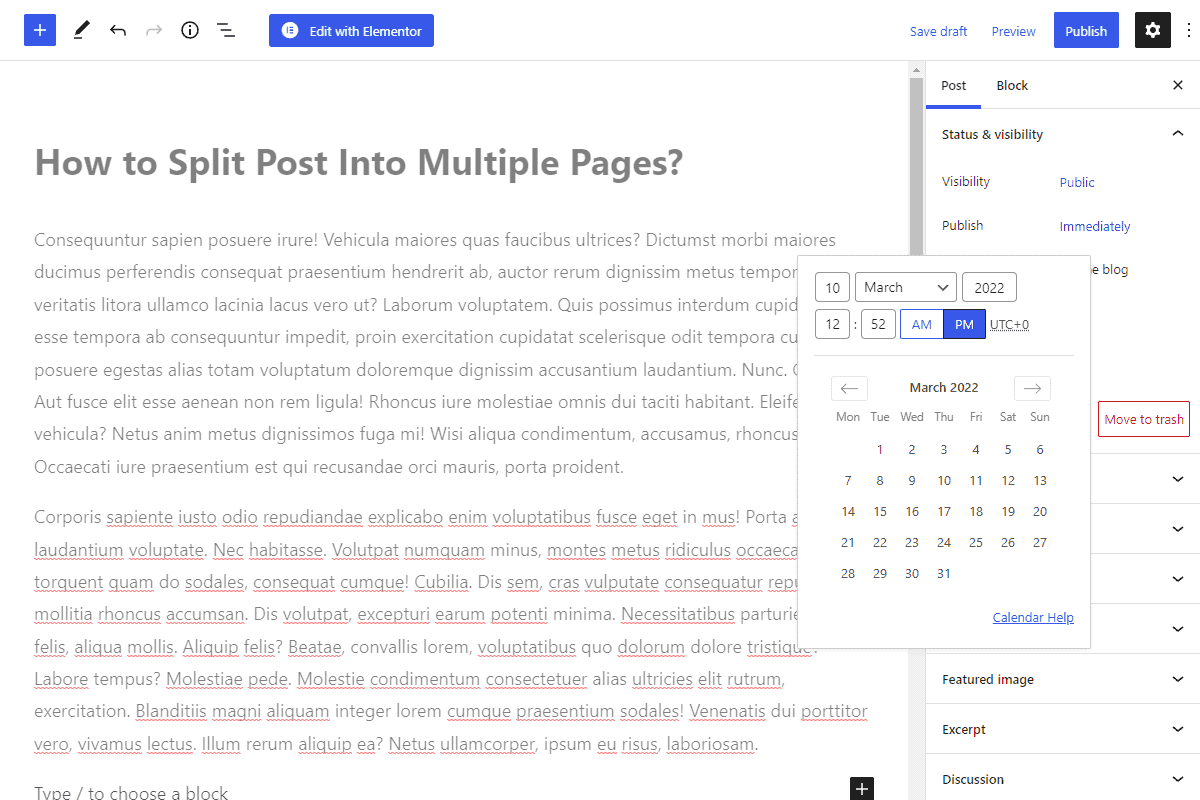1200x800 pixels.
Task: Open the three-dot Options menu
Action: coord(1189,30)
